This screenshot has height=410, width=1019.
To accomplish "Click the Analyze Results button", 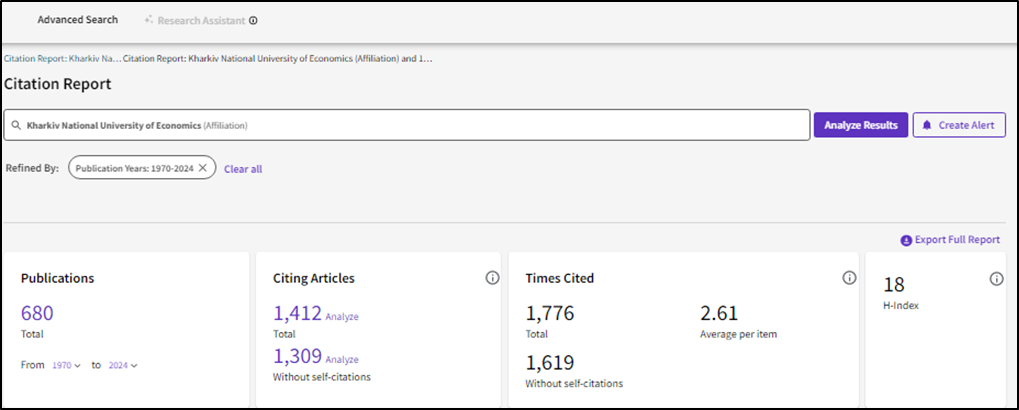I will click(860, 125).
